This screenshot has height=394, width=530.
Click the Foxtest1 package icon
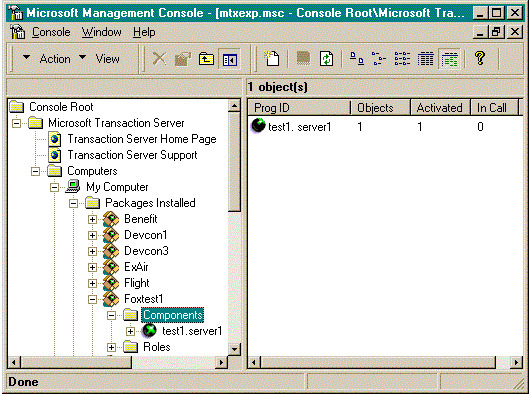click(x=111, y=299)
